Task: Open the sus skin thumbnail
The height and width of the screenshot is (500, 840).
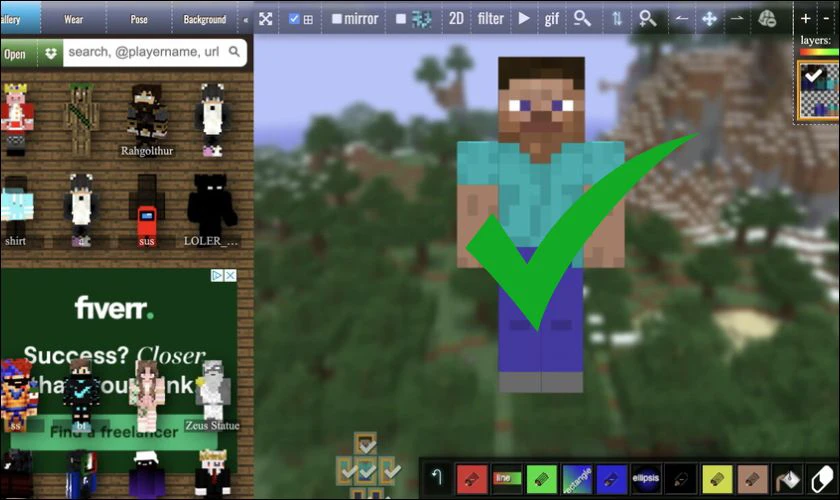Action: click(147, 210)
